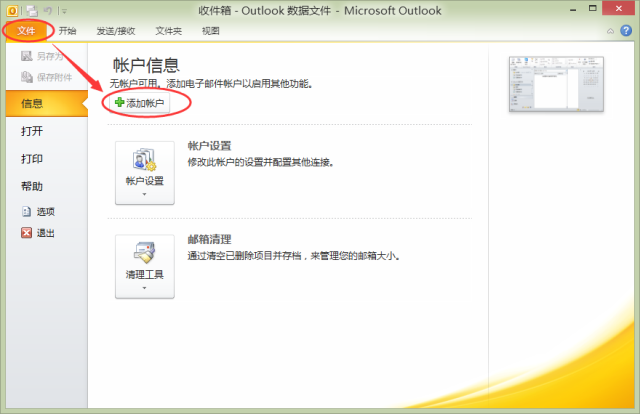Close the Outlook window
Image resolution: width=640 pixels, height=414 pixels.
[x=618, y=9]
